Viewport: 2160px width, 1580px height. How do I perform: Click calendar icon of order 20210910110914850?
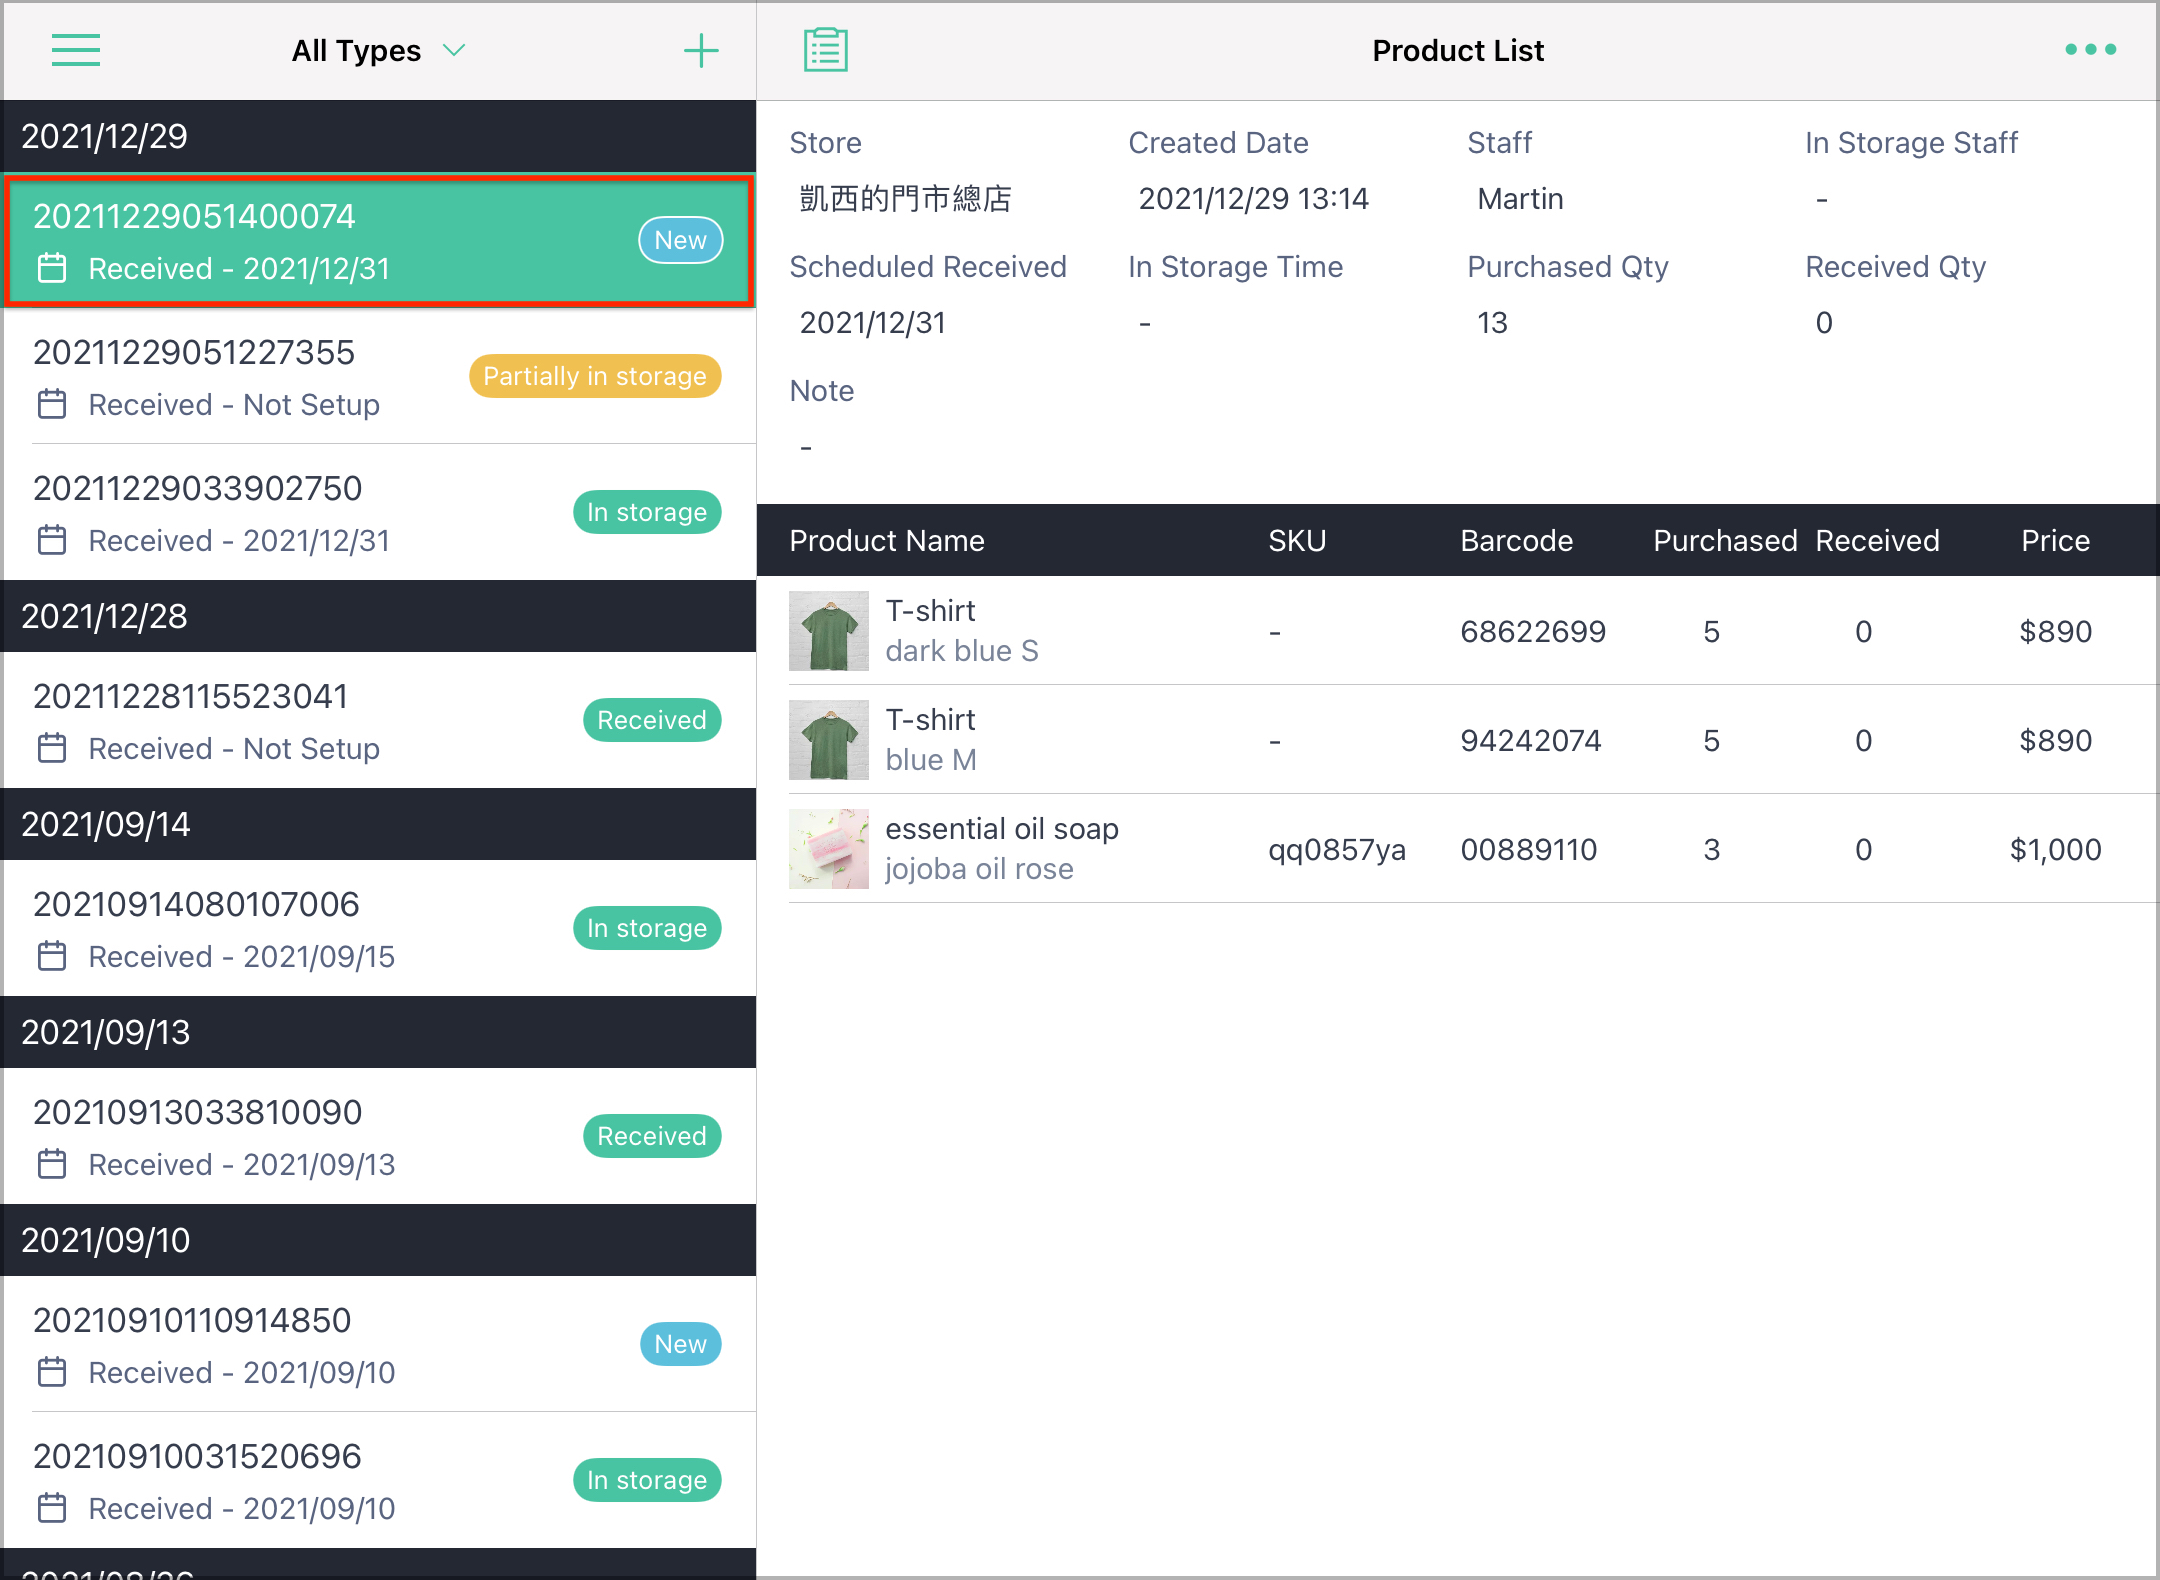click(x=52, y=1372)
